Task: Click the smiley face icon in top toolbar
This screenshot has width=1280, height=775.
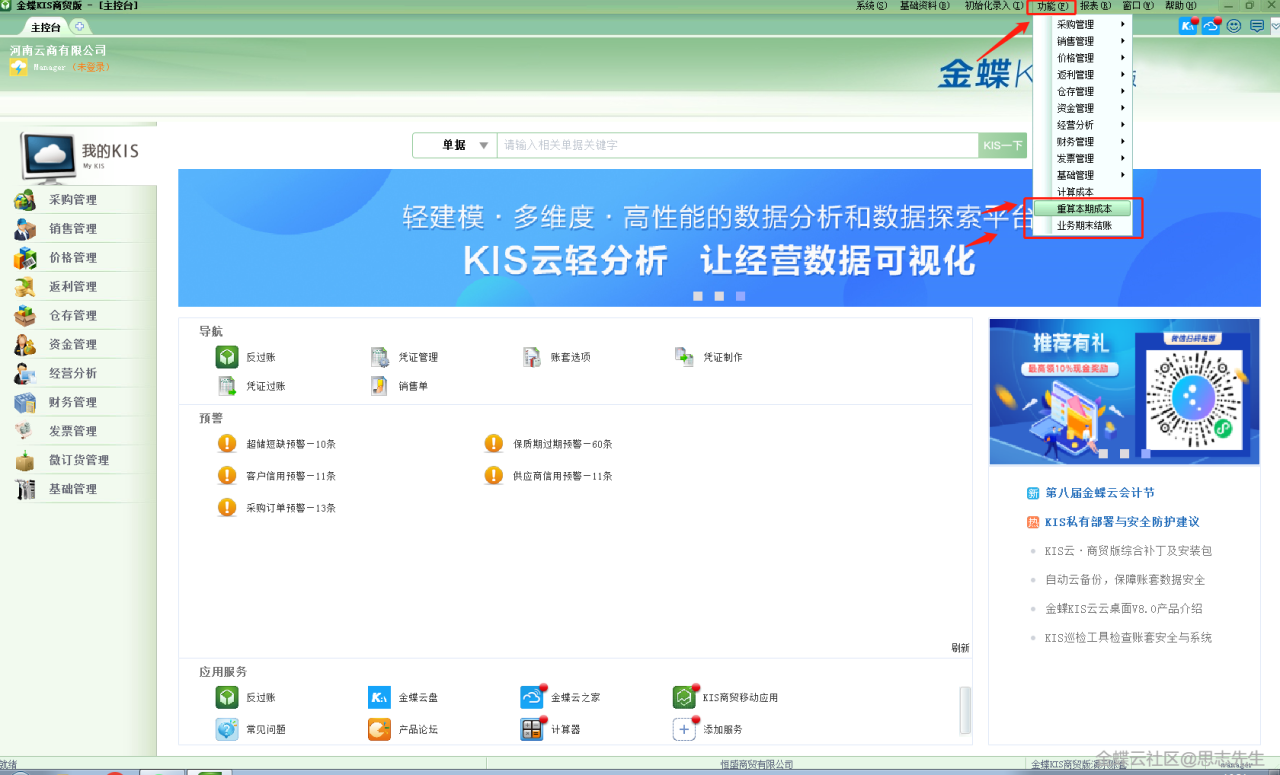Action: tap(1234, 26)
